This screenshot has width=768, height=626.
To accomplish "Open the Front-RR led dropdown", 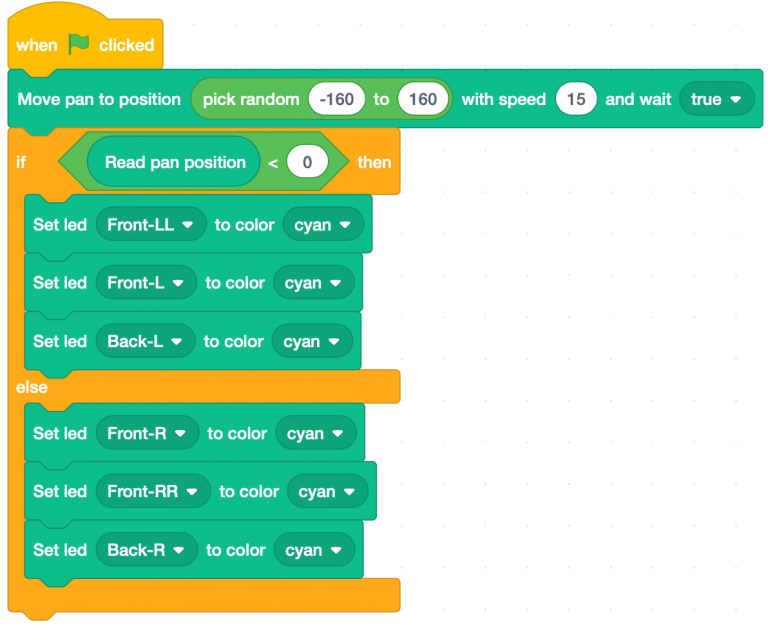I will tap(153, 492).
